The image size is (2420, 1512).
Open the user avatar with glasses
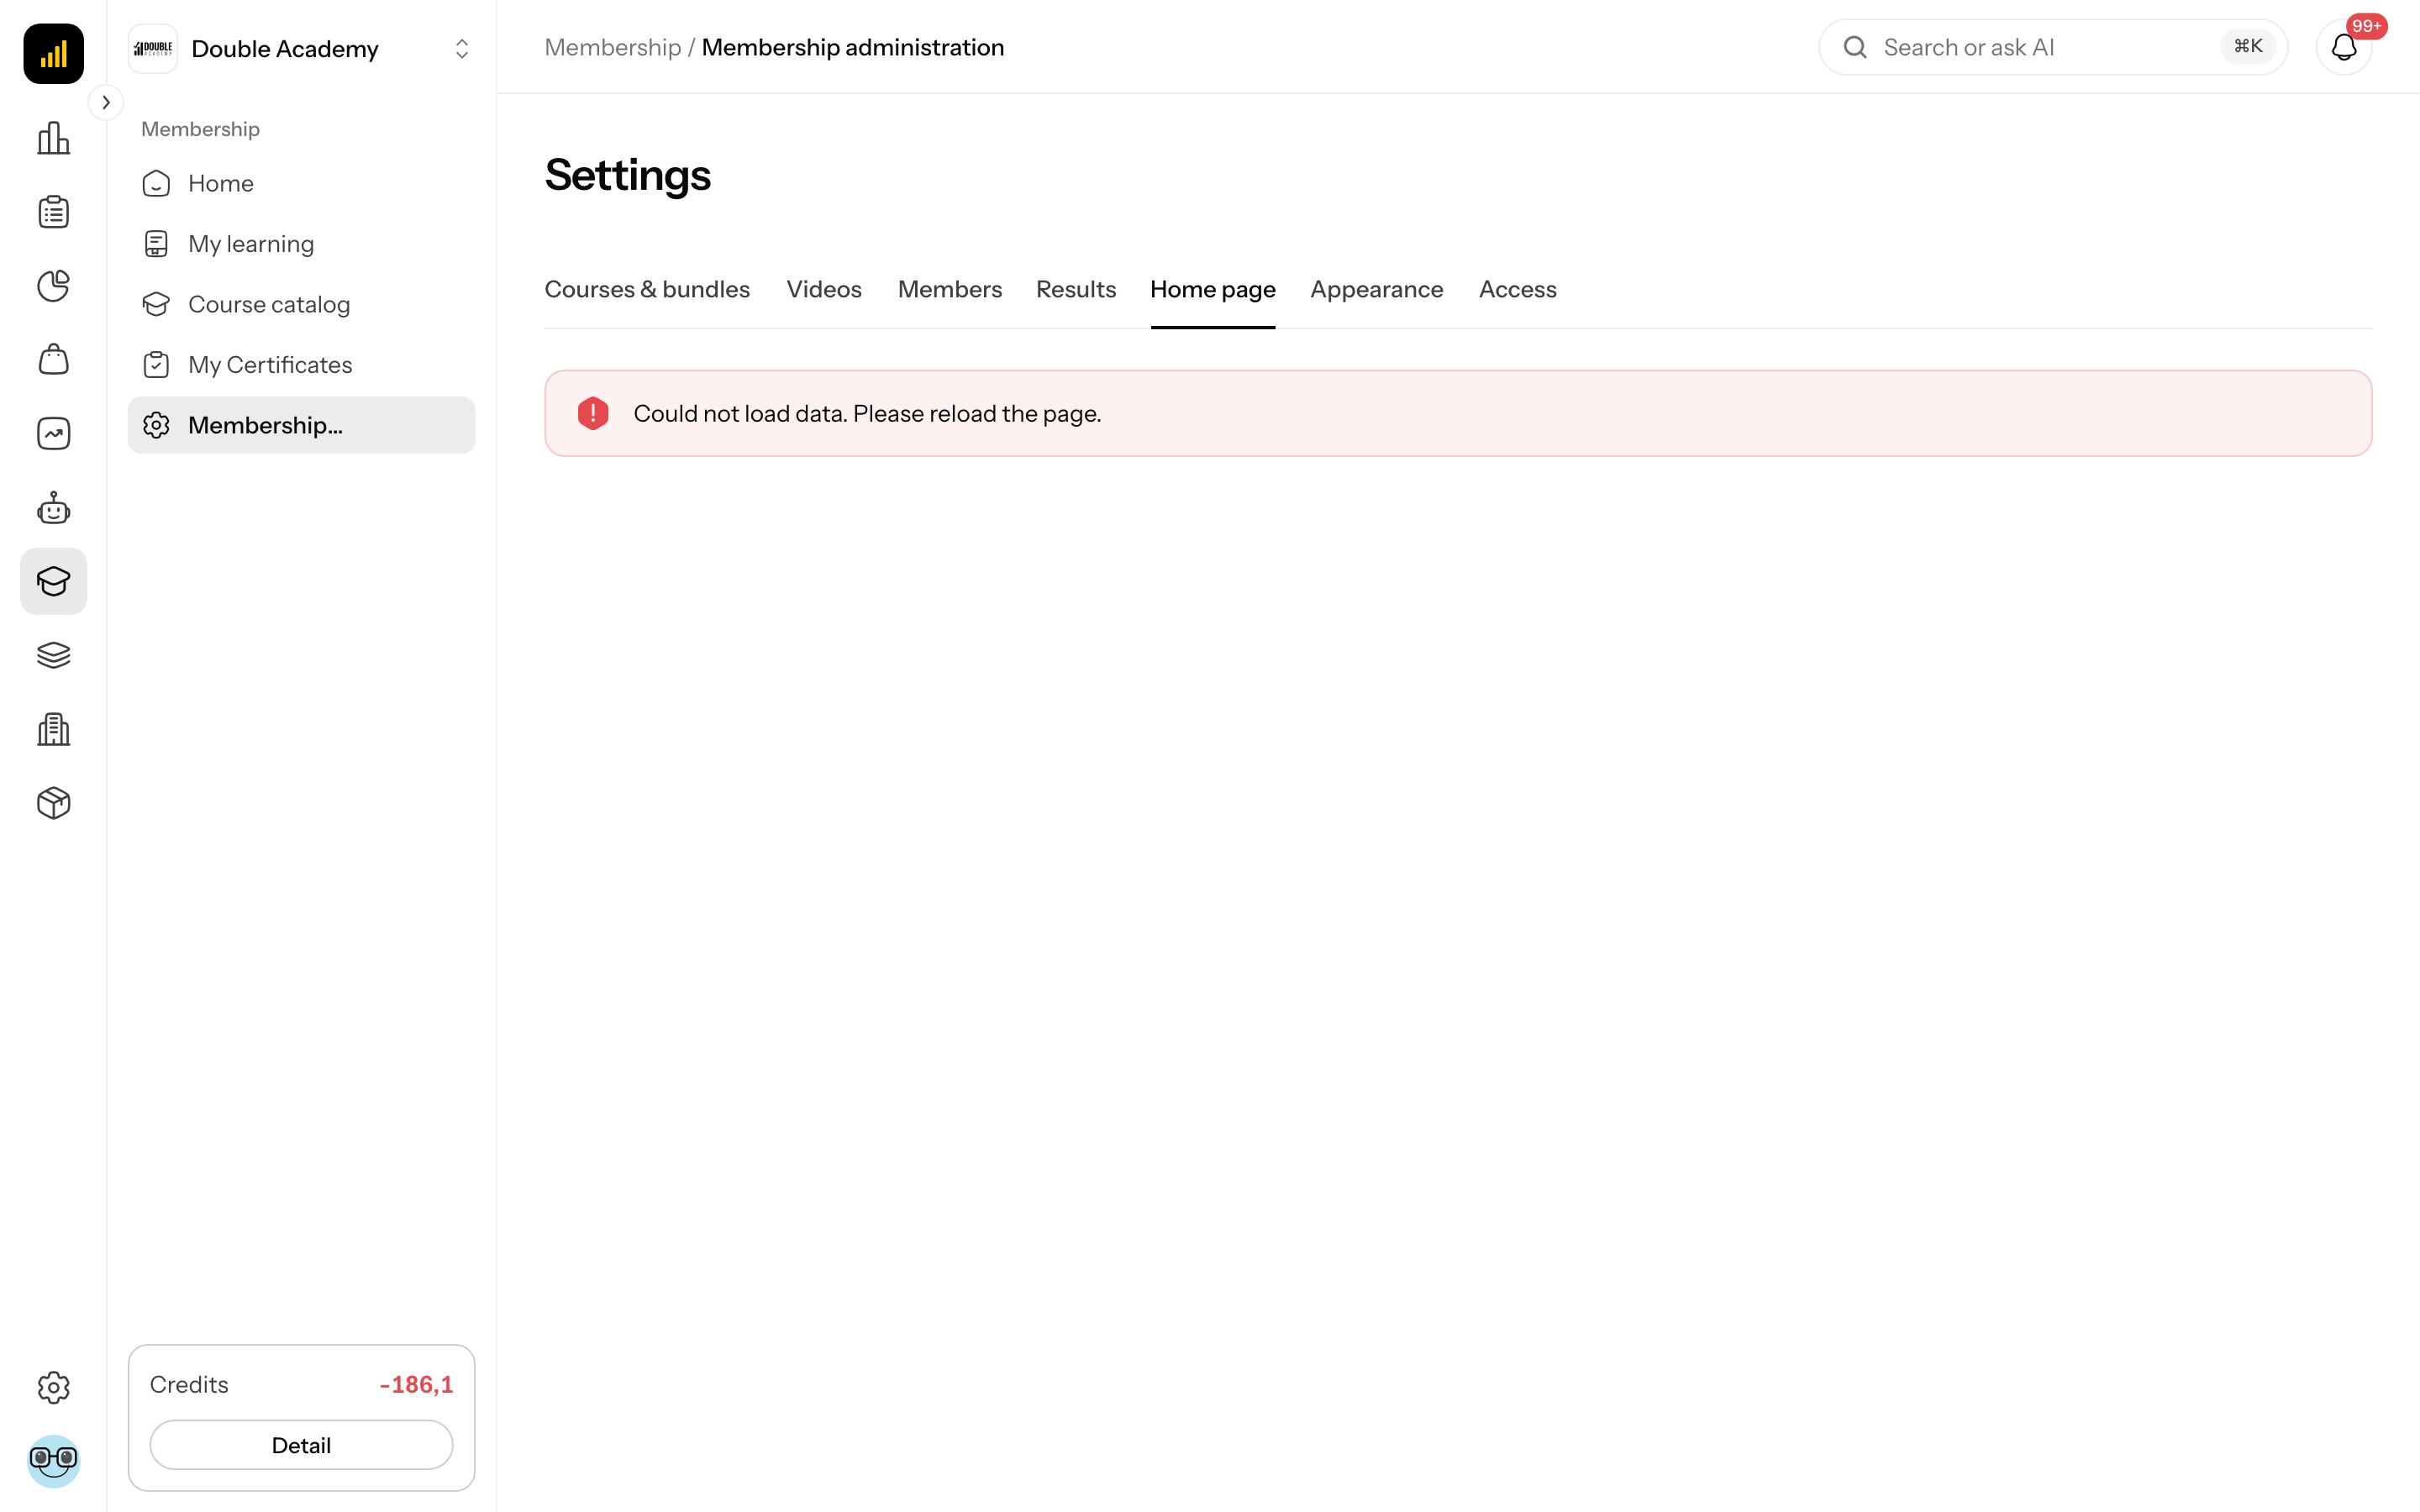pyautogui.click(x=53, y=1461)
